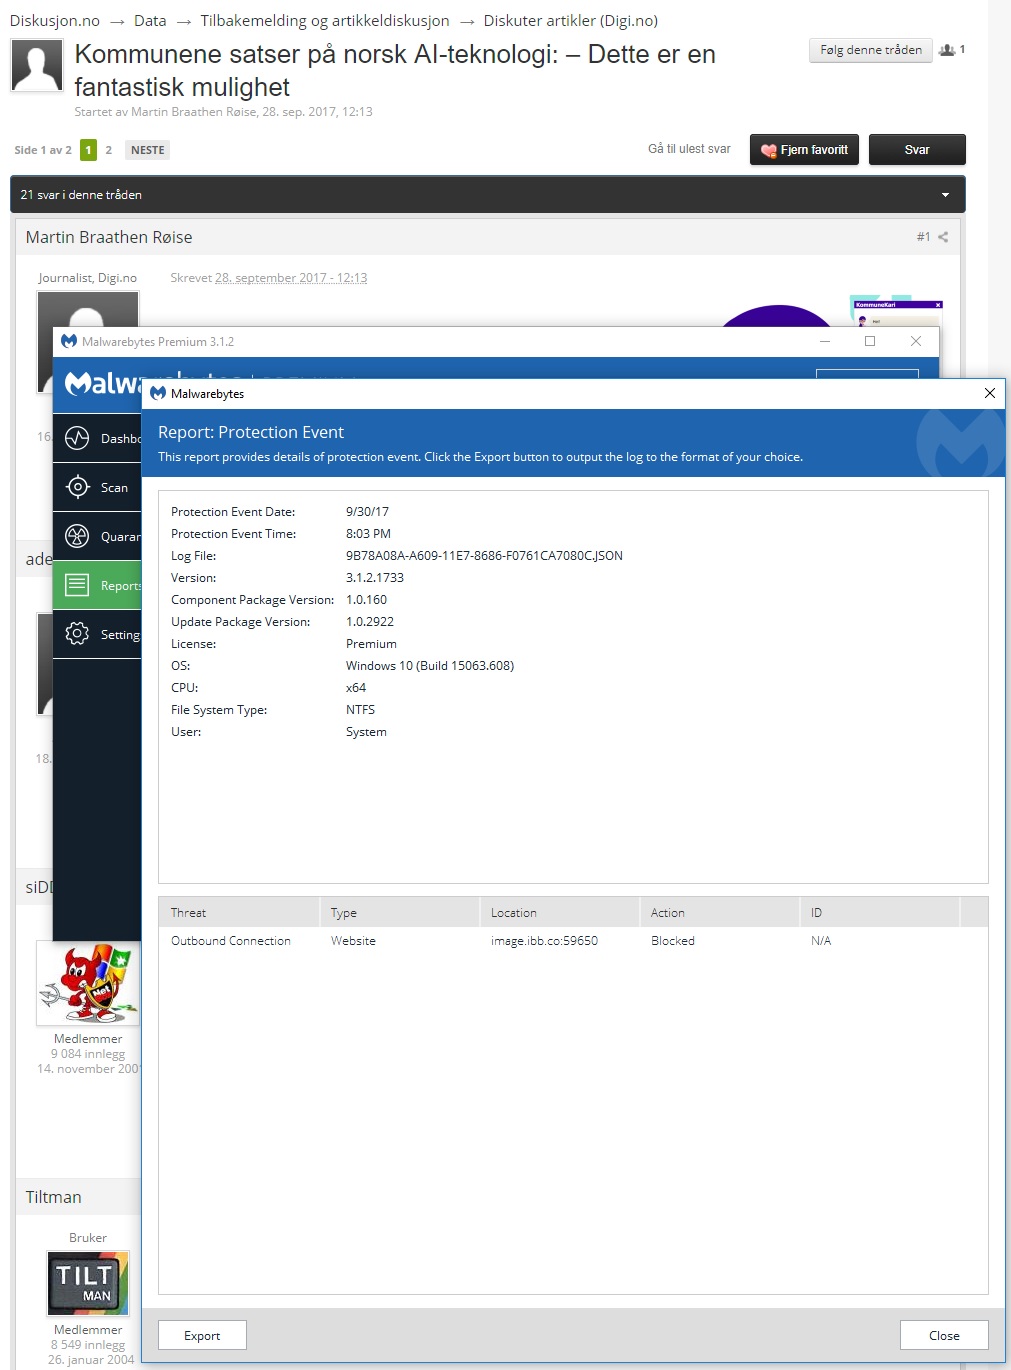Click the Version value 3.1.2.1733
1011x1370 pixels.
[x=375, y=578]
